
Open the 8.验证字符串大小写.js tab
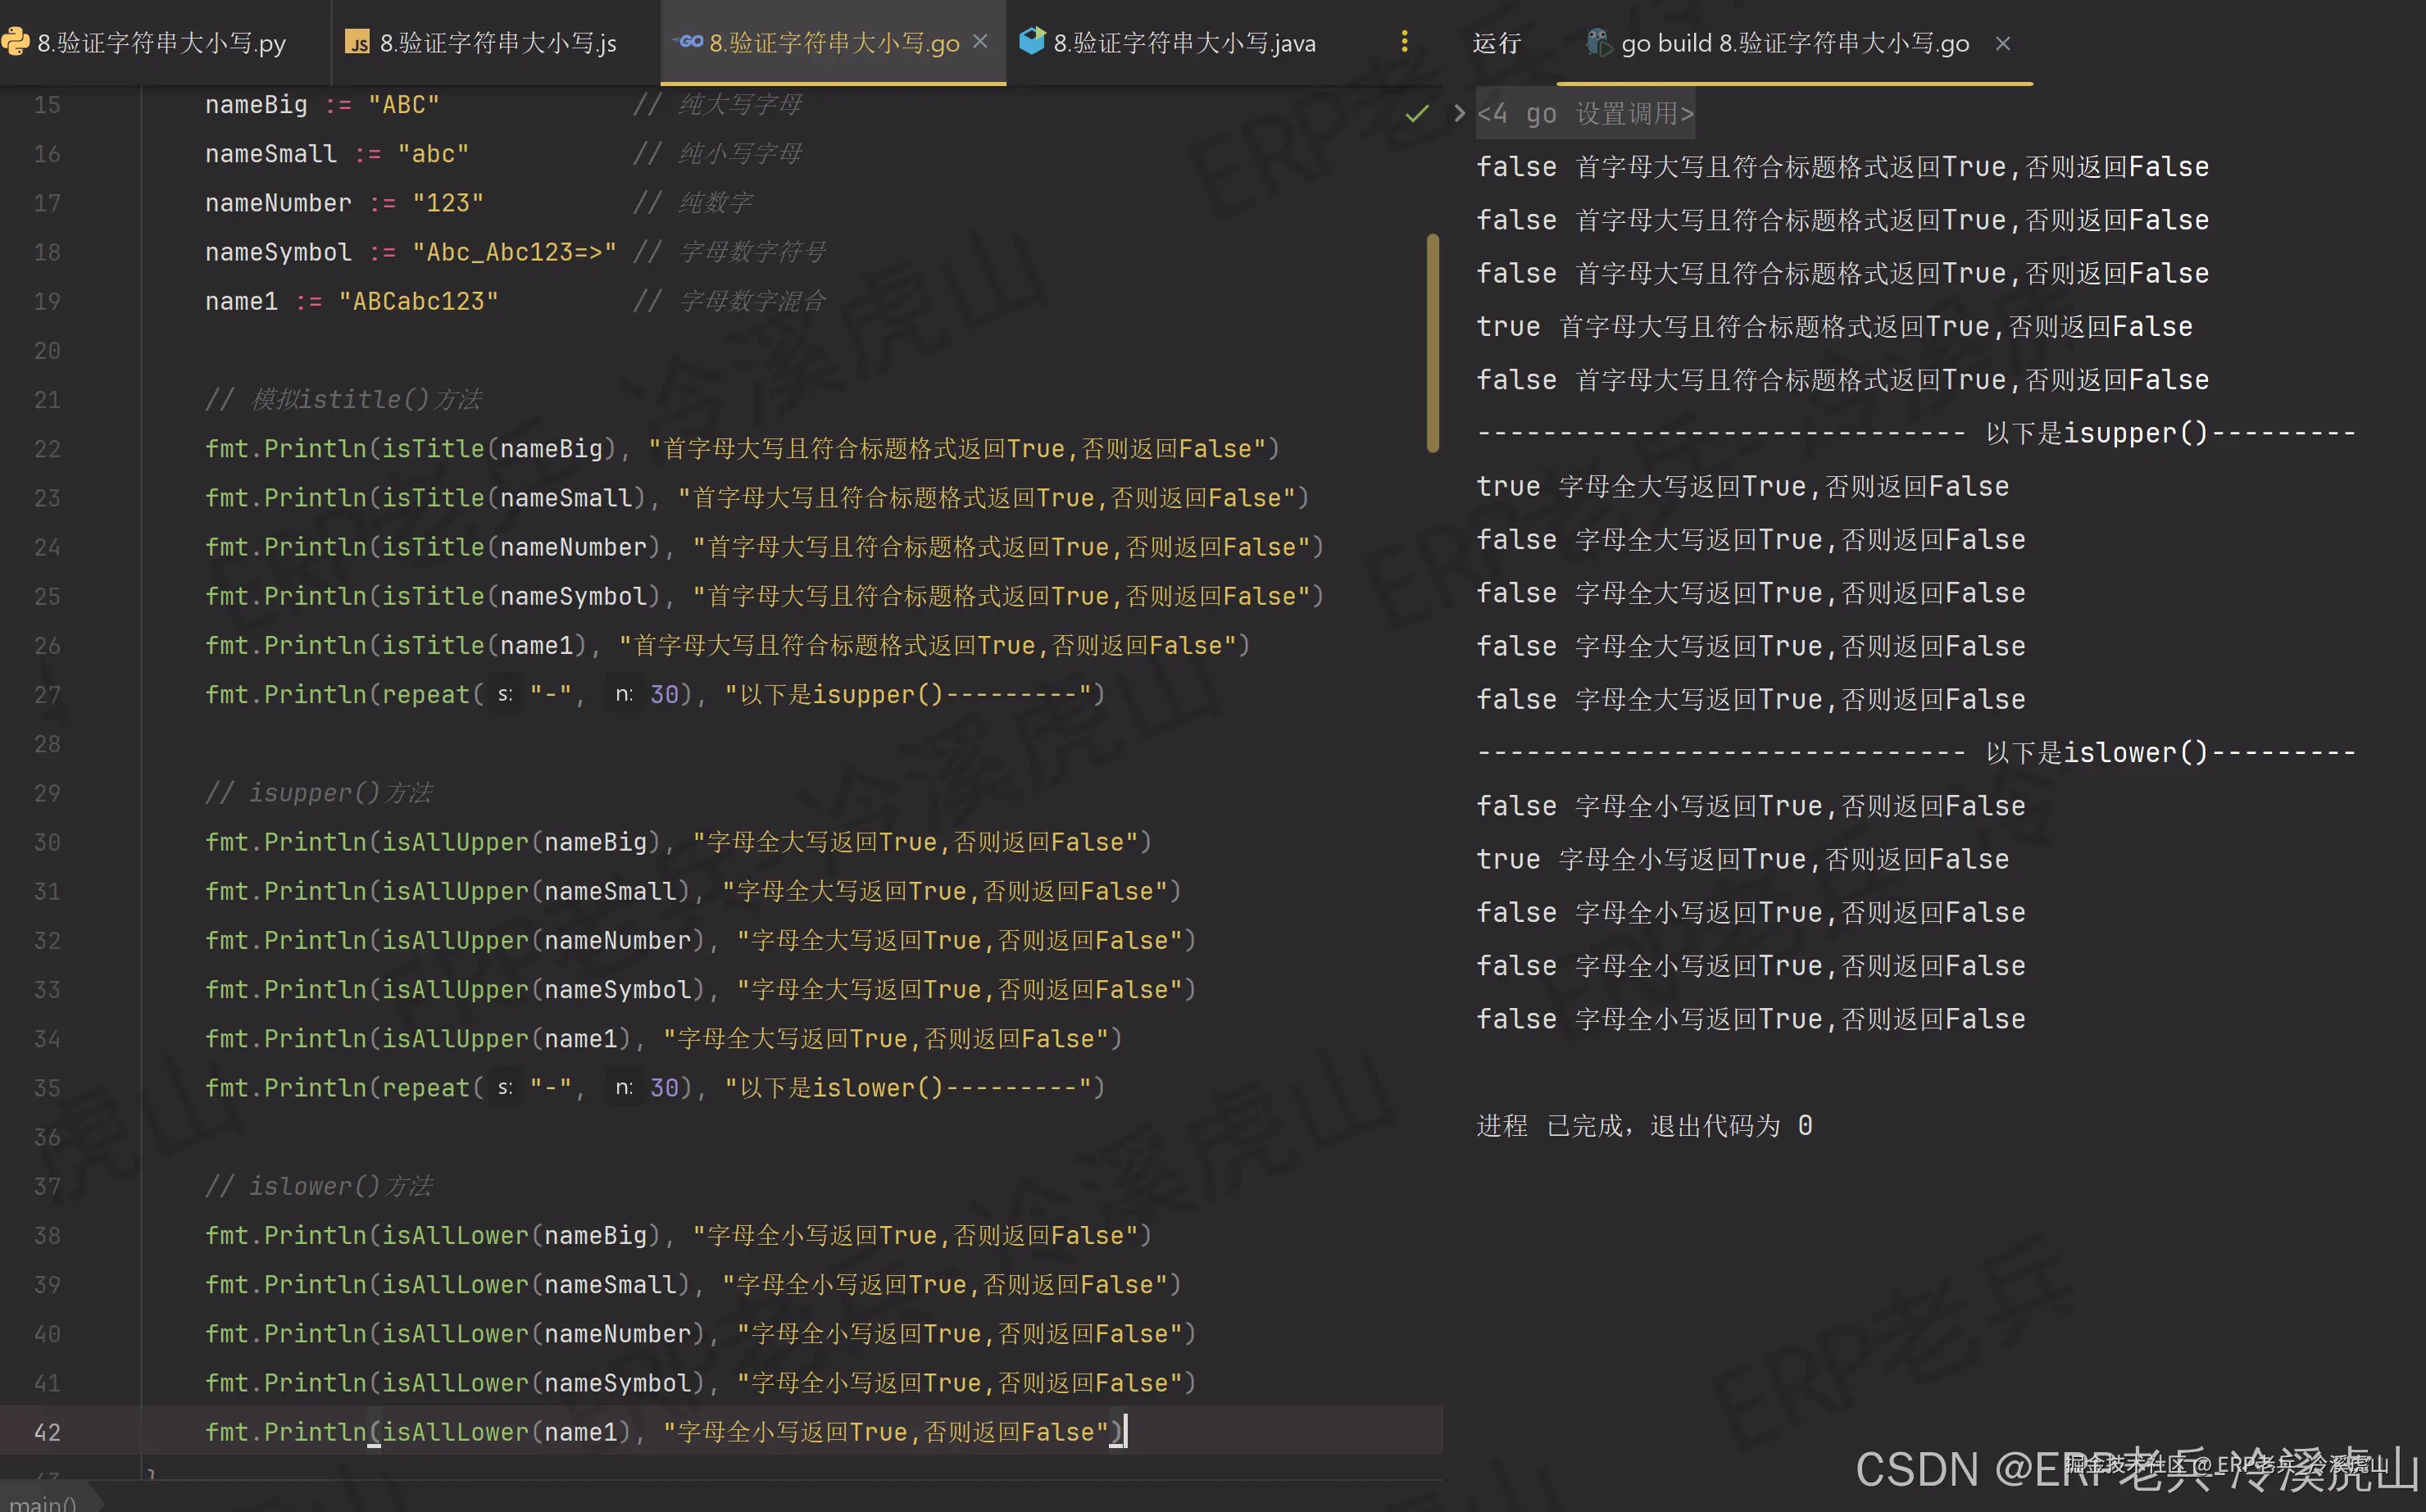click(x=497, y=43)
